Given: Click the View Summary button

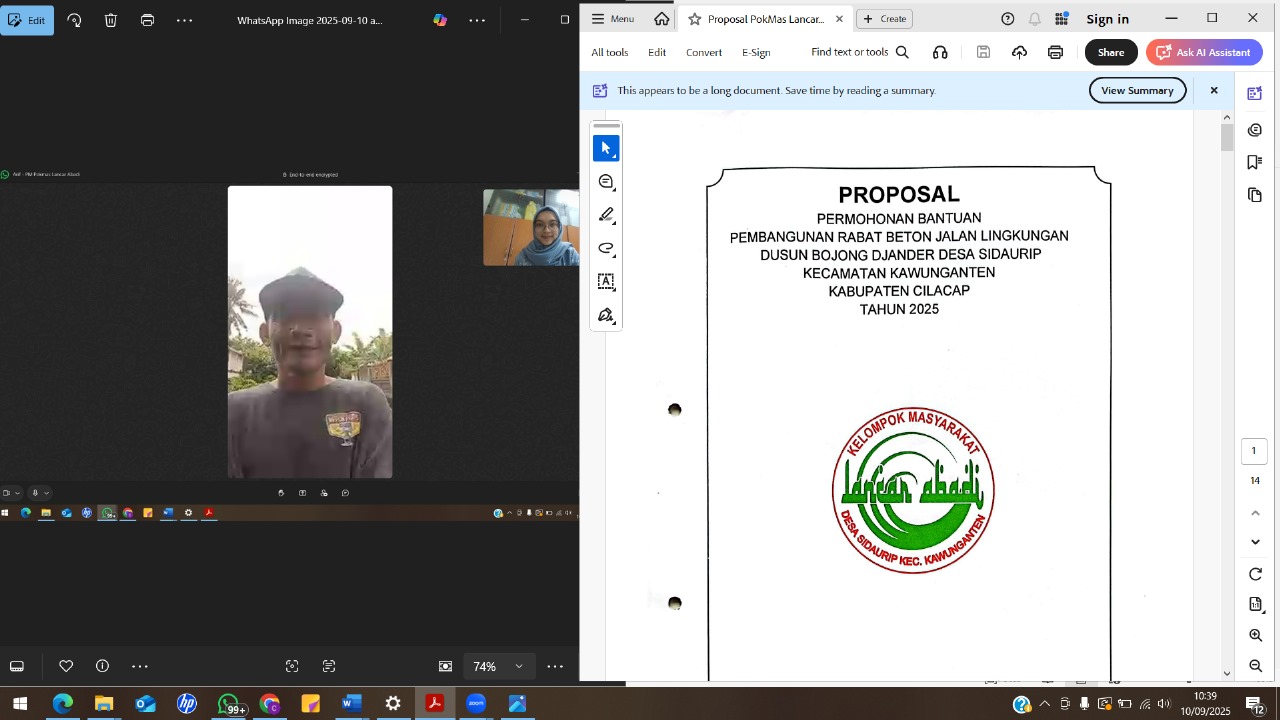Looking at the screenshot, I should [x=1137, y=90].
